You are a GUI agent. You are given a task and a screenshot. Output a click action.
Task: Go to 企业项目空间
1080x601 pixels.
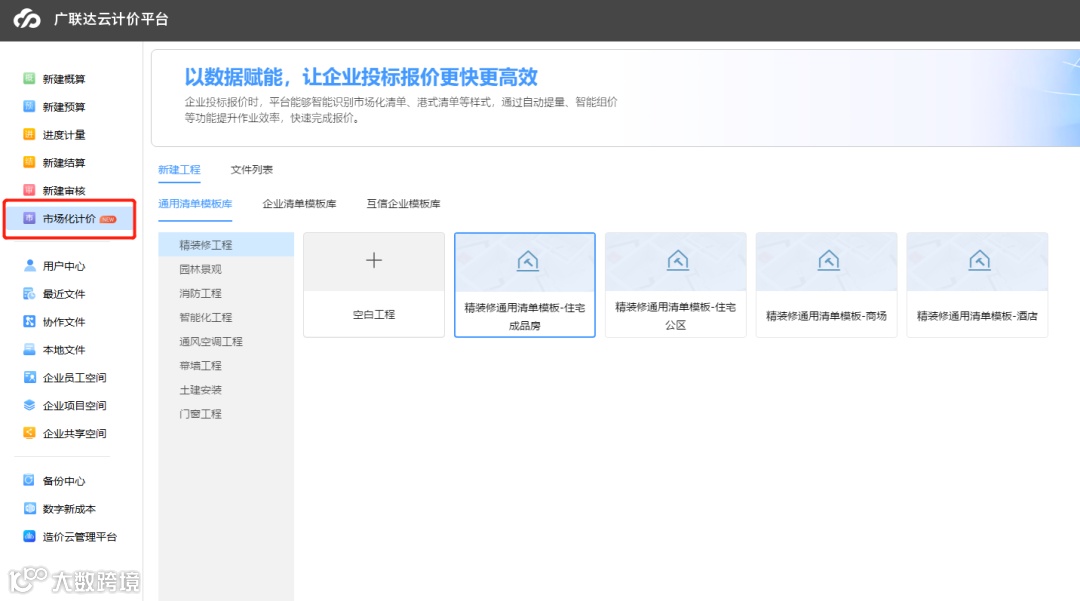tap(74, 405)
